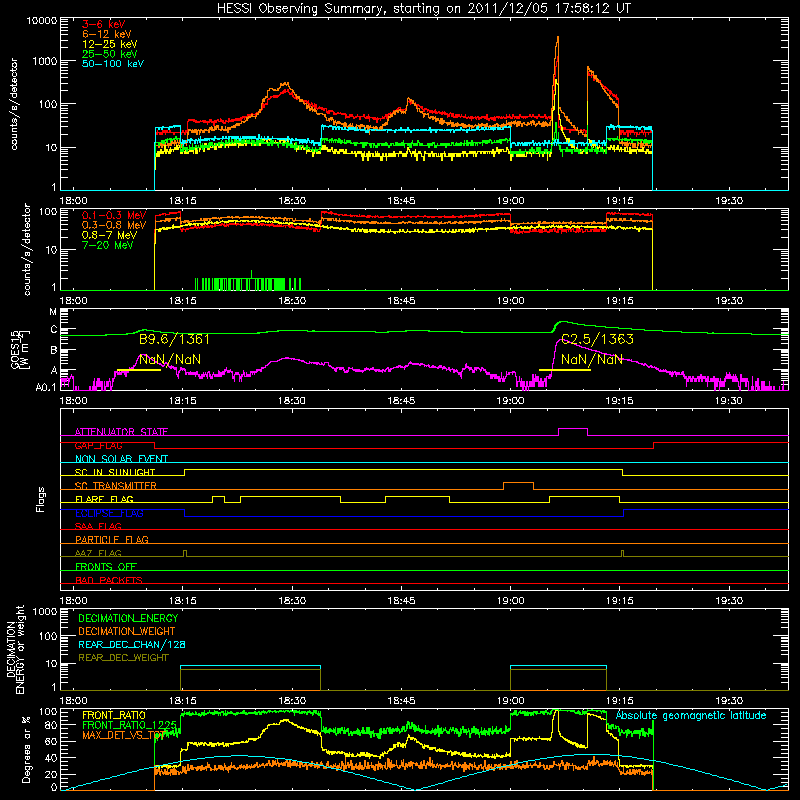
Task: Click the GOES15 axis label
Action: (x=19, y=349)
